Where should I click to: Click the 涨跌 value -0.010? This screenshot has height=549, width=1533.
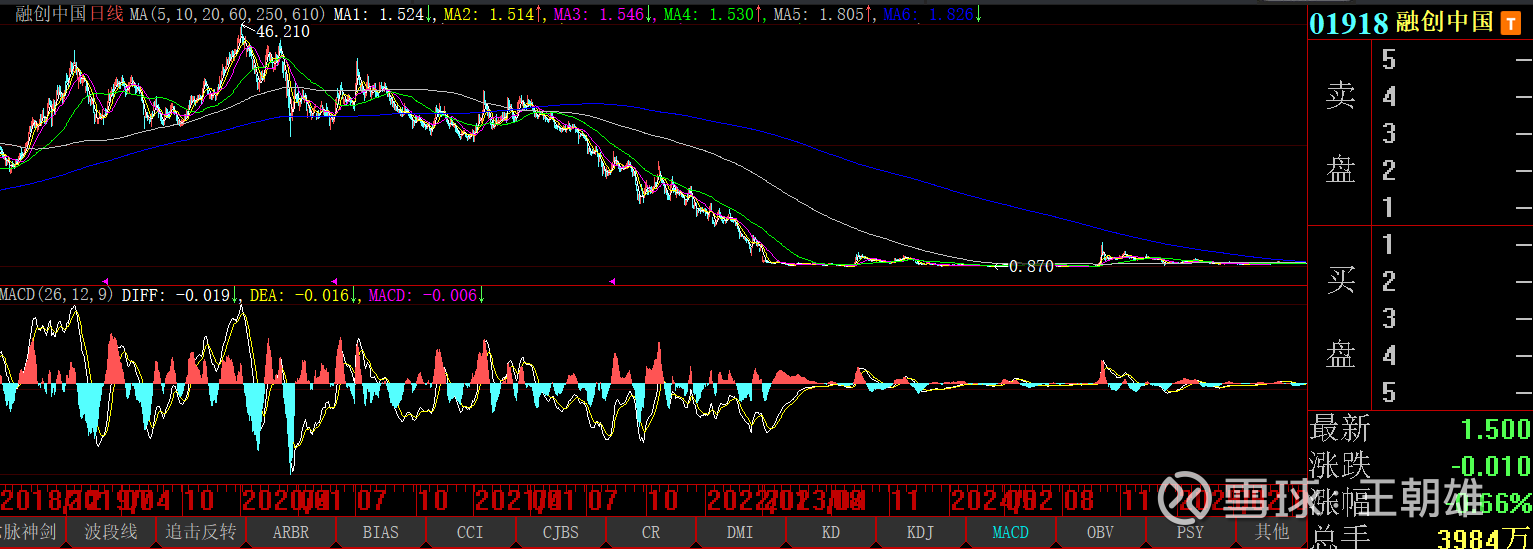click(1490, 466)
